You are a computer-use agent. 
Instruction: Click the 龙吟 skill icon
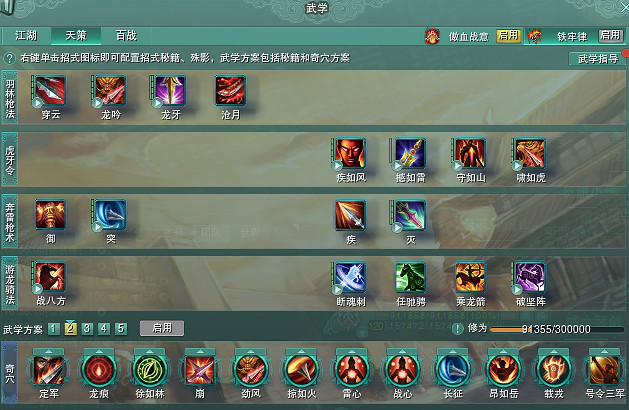point(110,91)
